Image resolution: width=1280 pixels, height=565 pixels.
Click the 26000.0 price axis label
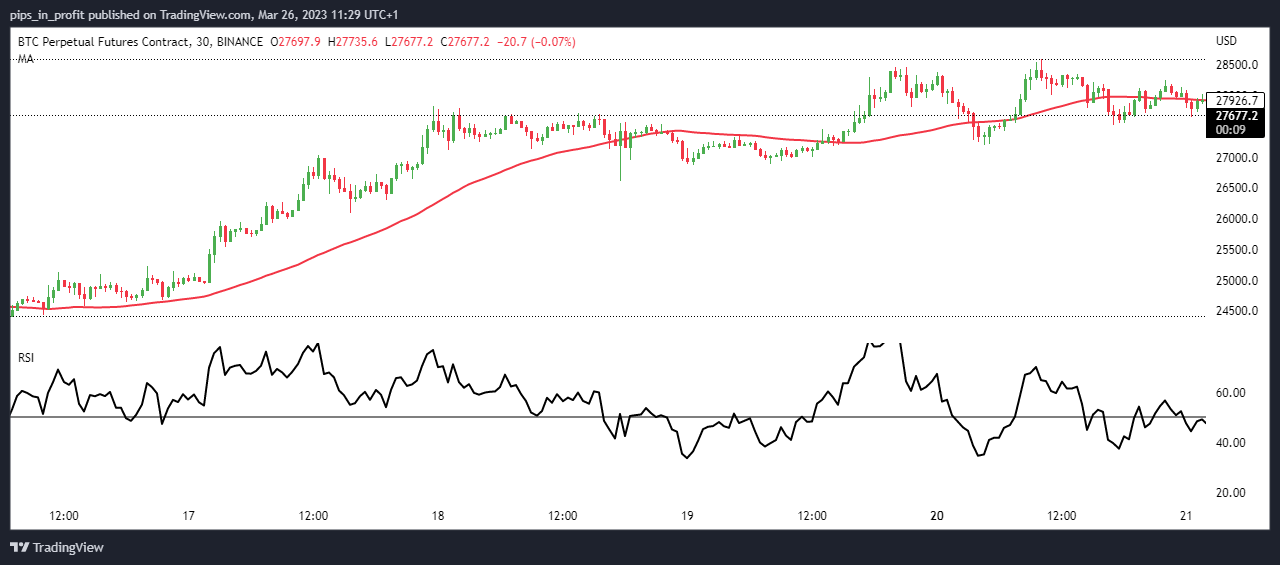1237,219
